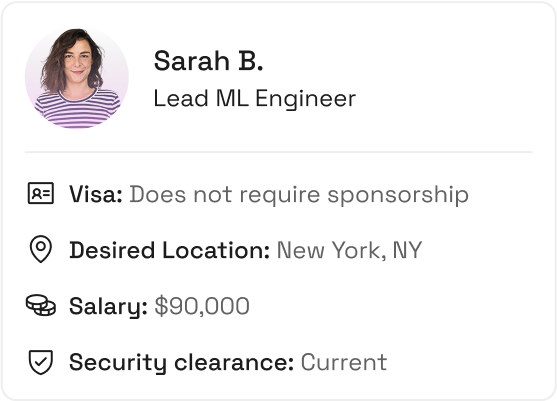Click the striped shirt in the avatar
557x401 pixels.
77,108
